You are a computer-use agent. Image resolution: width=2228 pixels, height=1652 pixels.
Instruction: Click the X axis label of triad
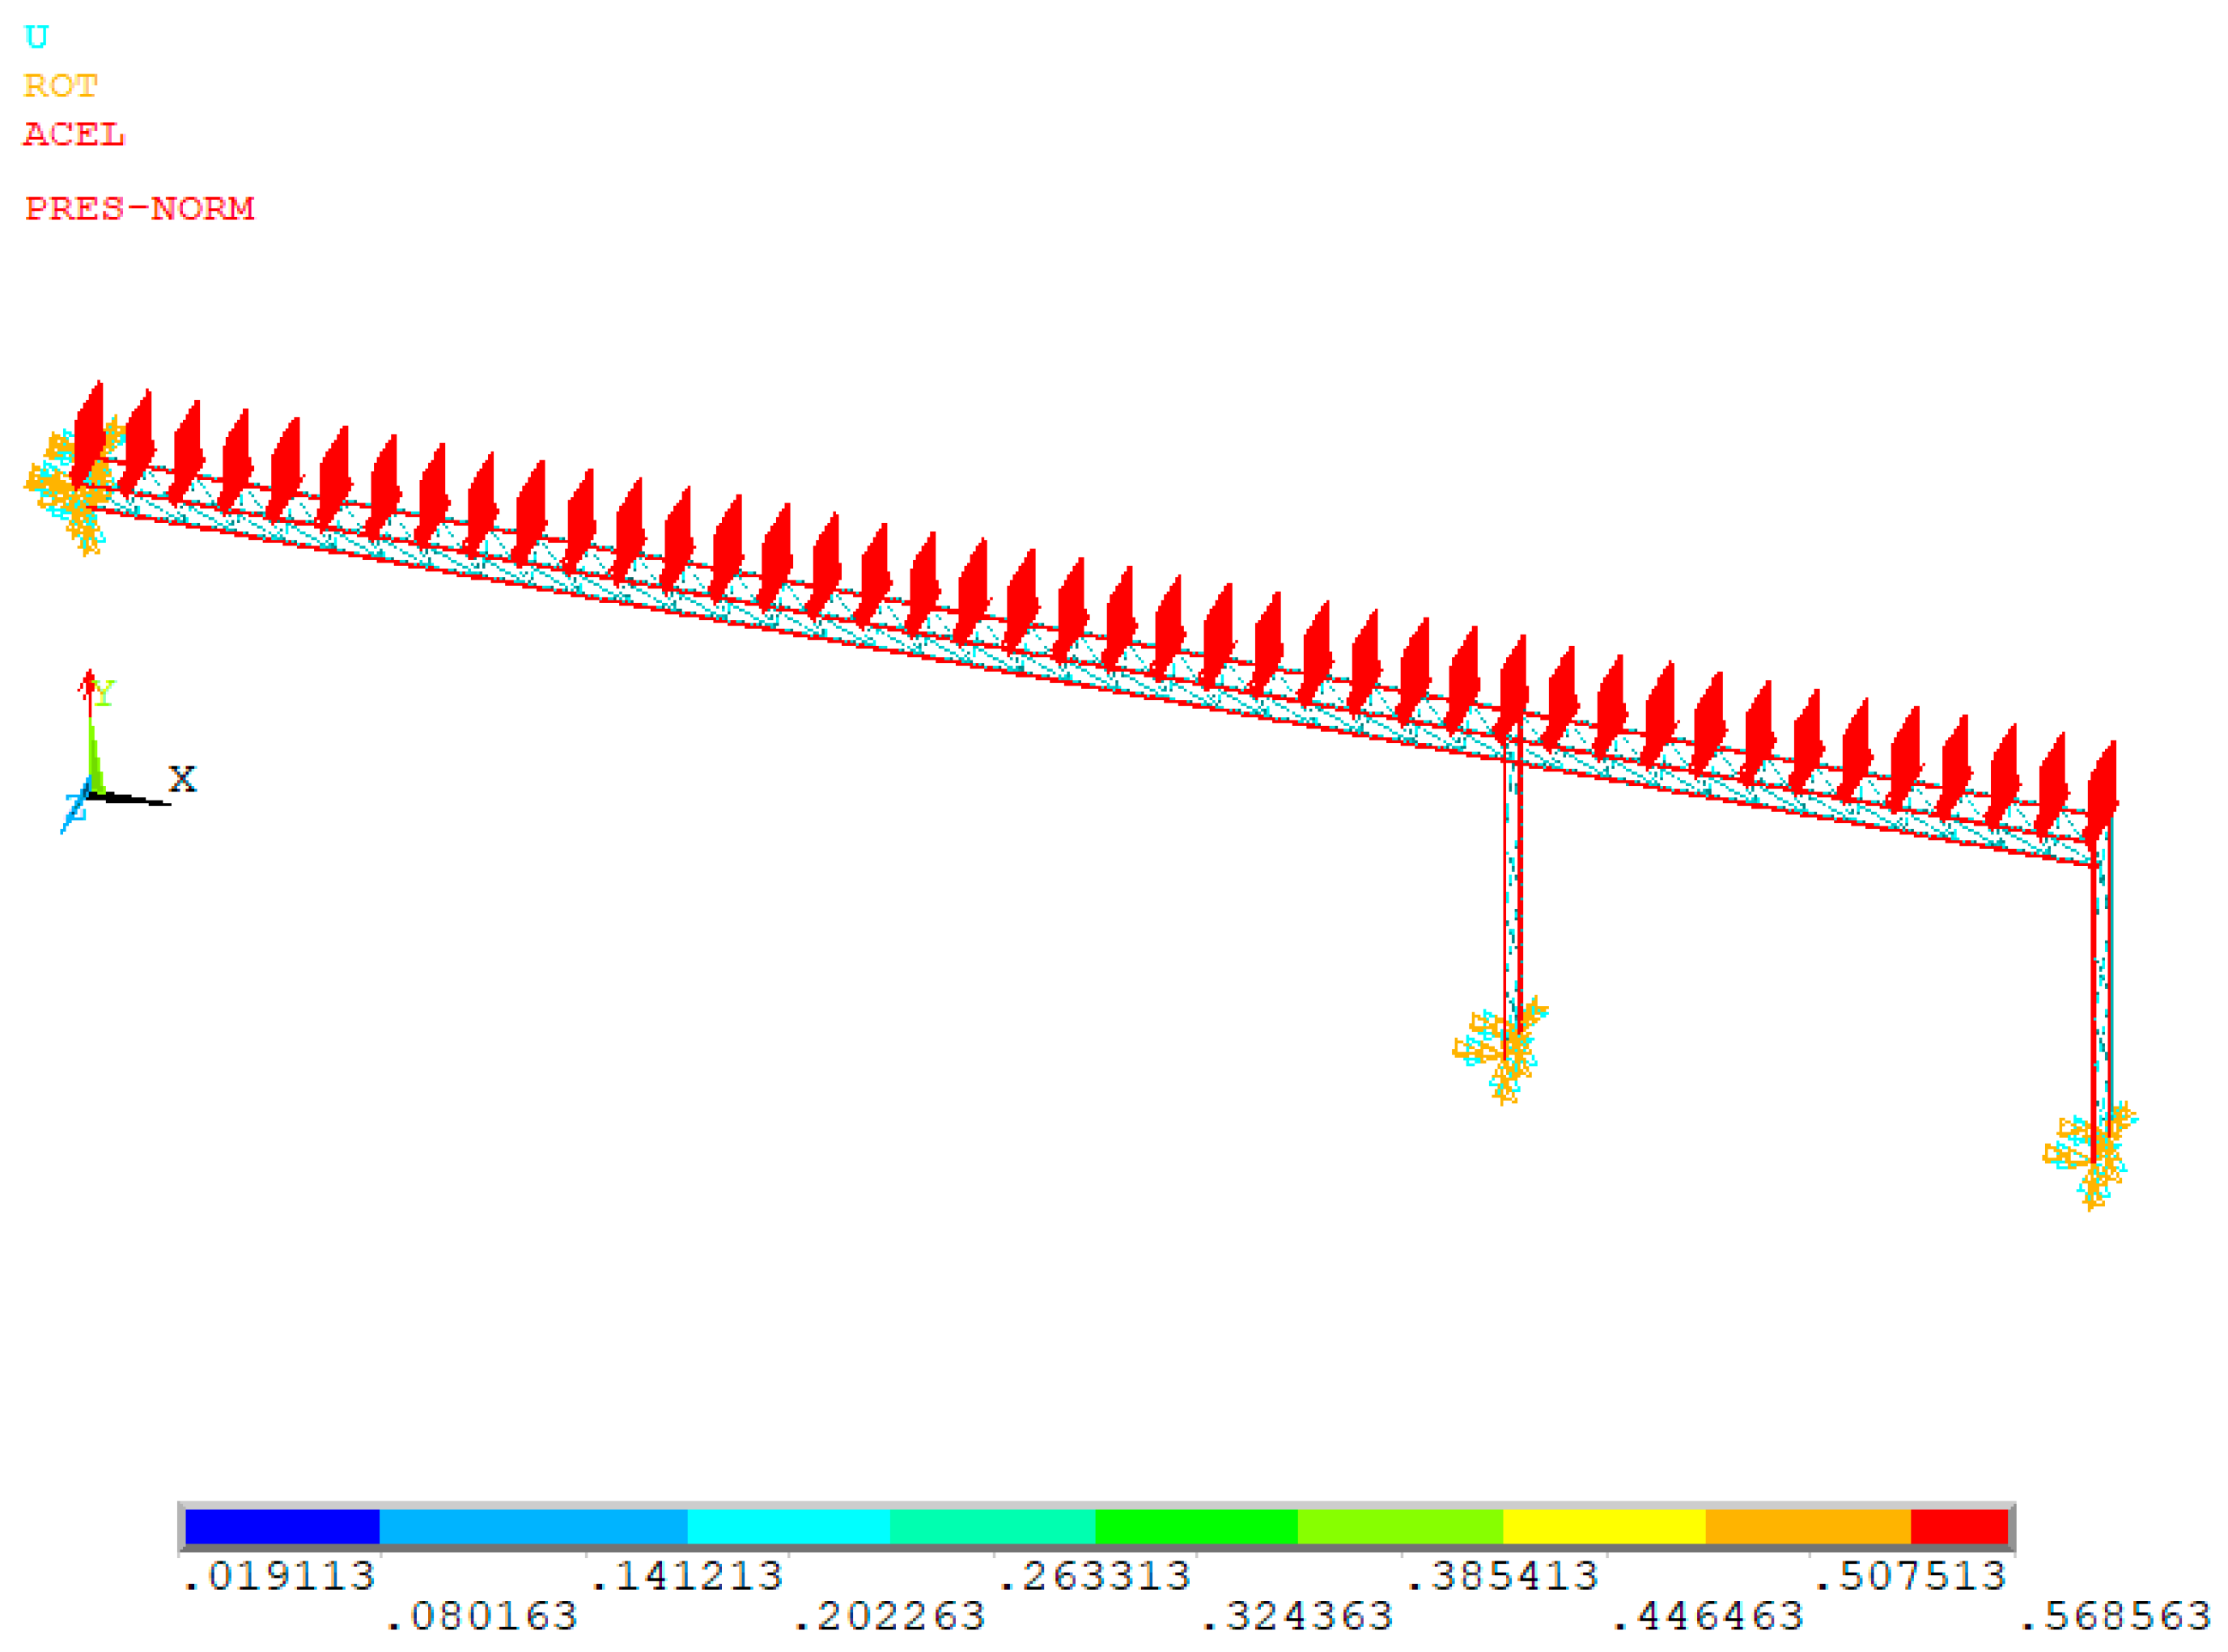(x=182, y=779)
